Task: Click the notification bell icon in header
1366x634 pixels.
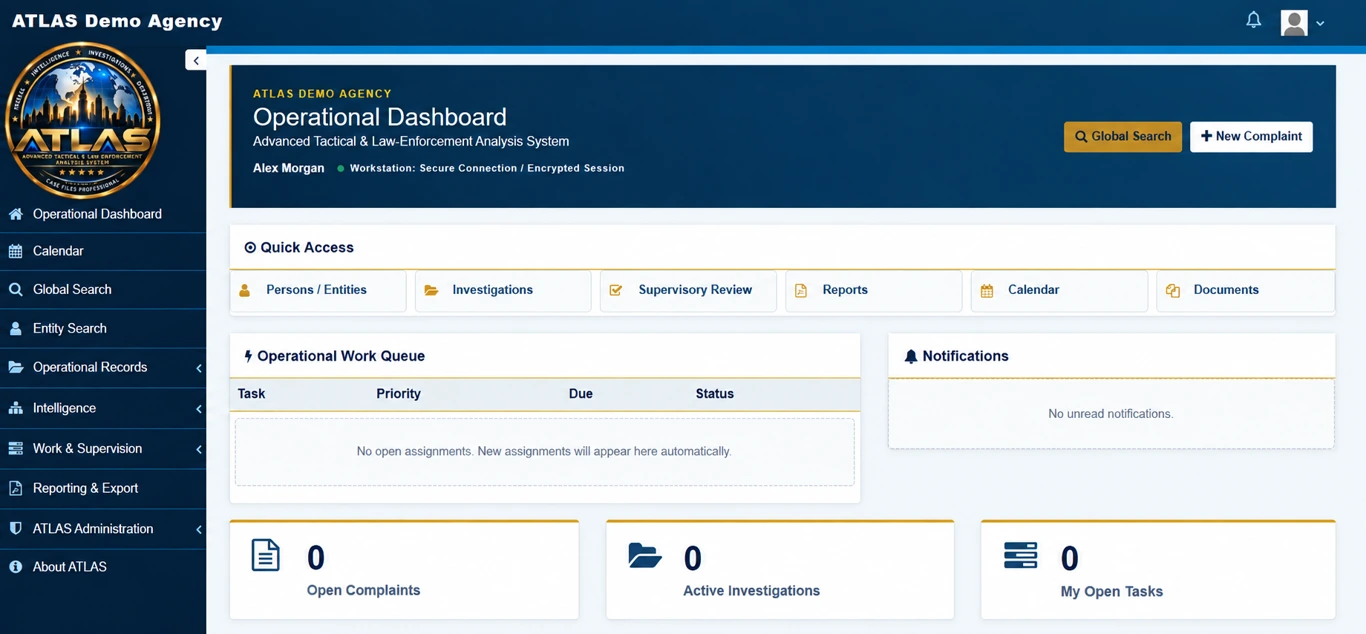Action: [x=1253, y=20]
